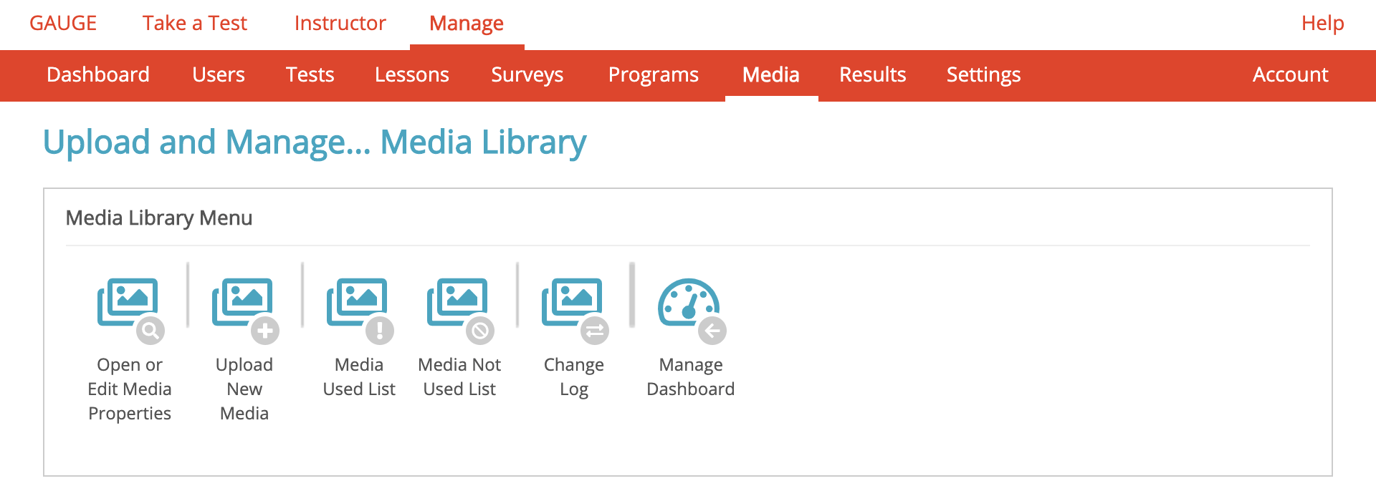This screenshot has width=1376, height=491.
Task: Open the Take a Test tab
Action: [195, 23]
